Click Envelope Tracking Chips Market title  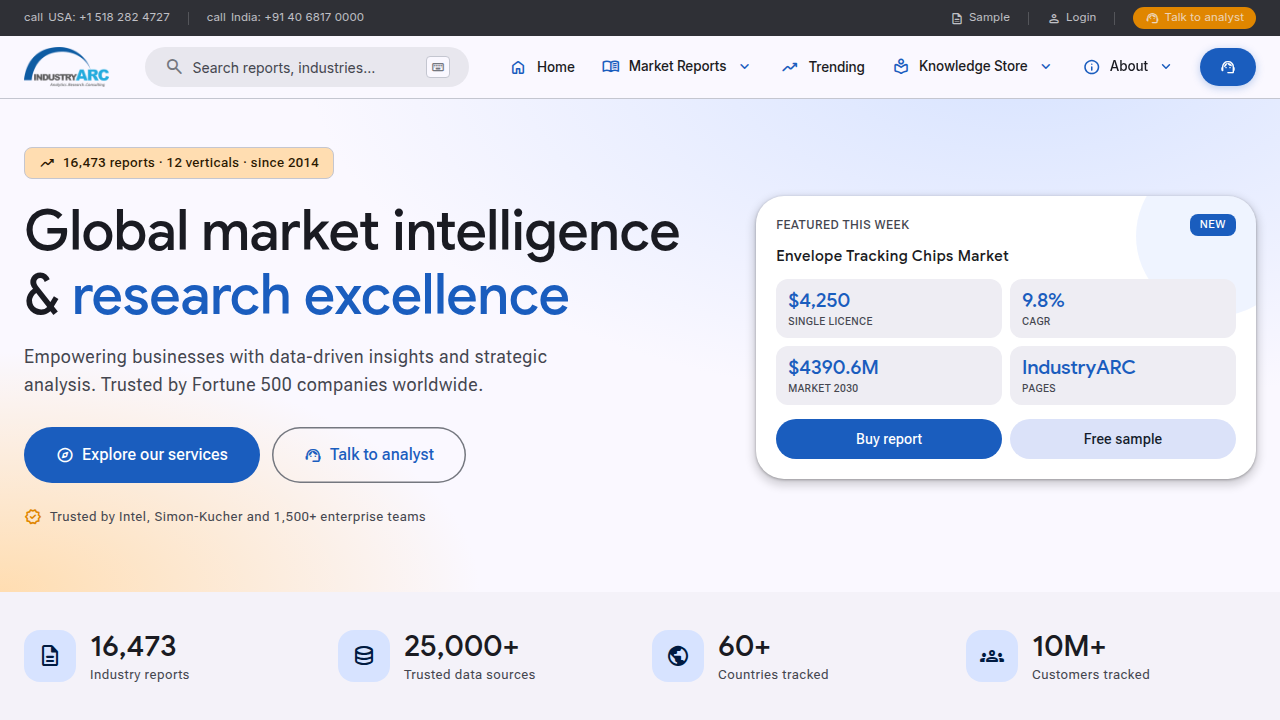(x=892, y=256)
